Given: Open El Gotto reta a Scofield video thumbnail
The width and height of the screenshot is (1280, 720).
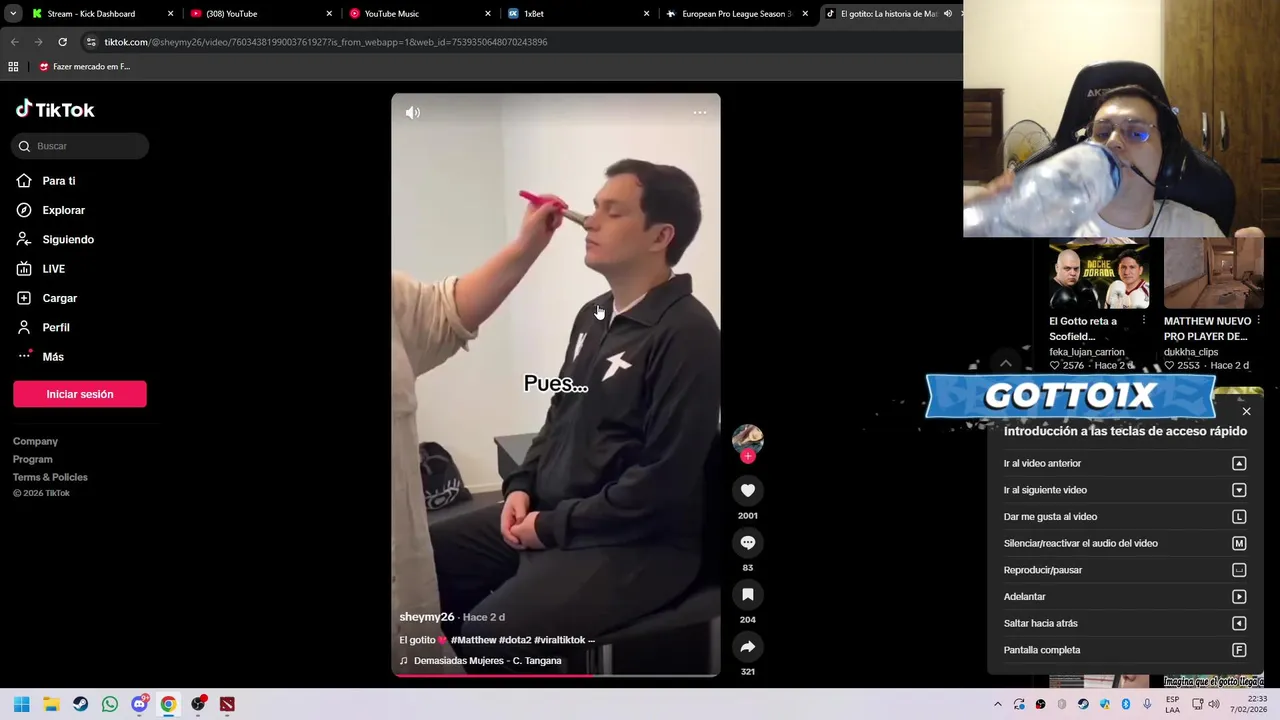Looking at the screenshot, I should coord(1099,273).
